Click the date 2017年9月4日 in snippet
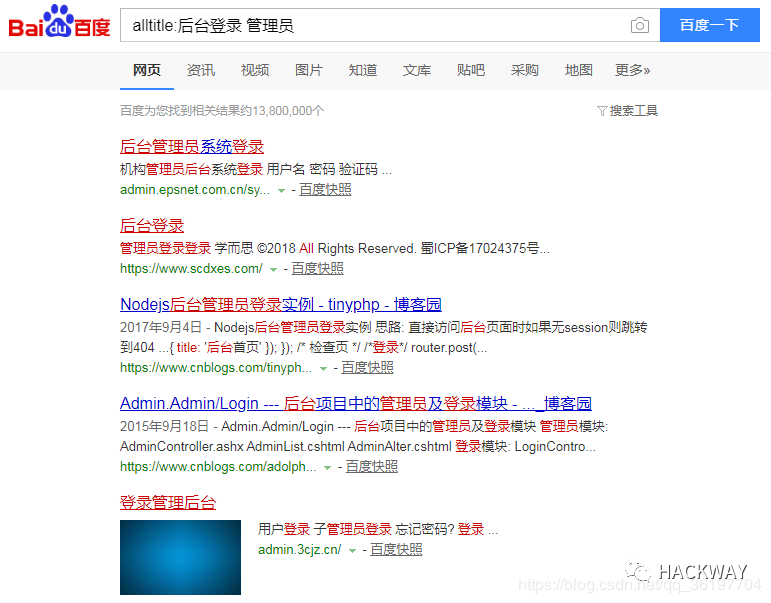771x603 pixels. [161, 328]
